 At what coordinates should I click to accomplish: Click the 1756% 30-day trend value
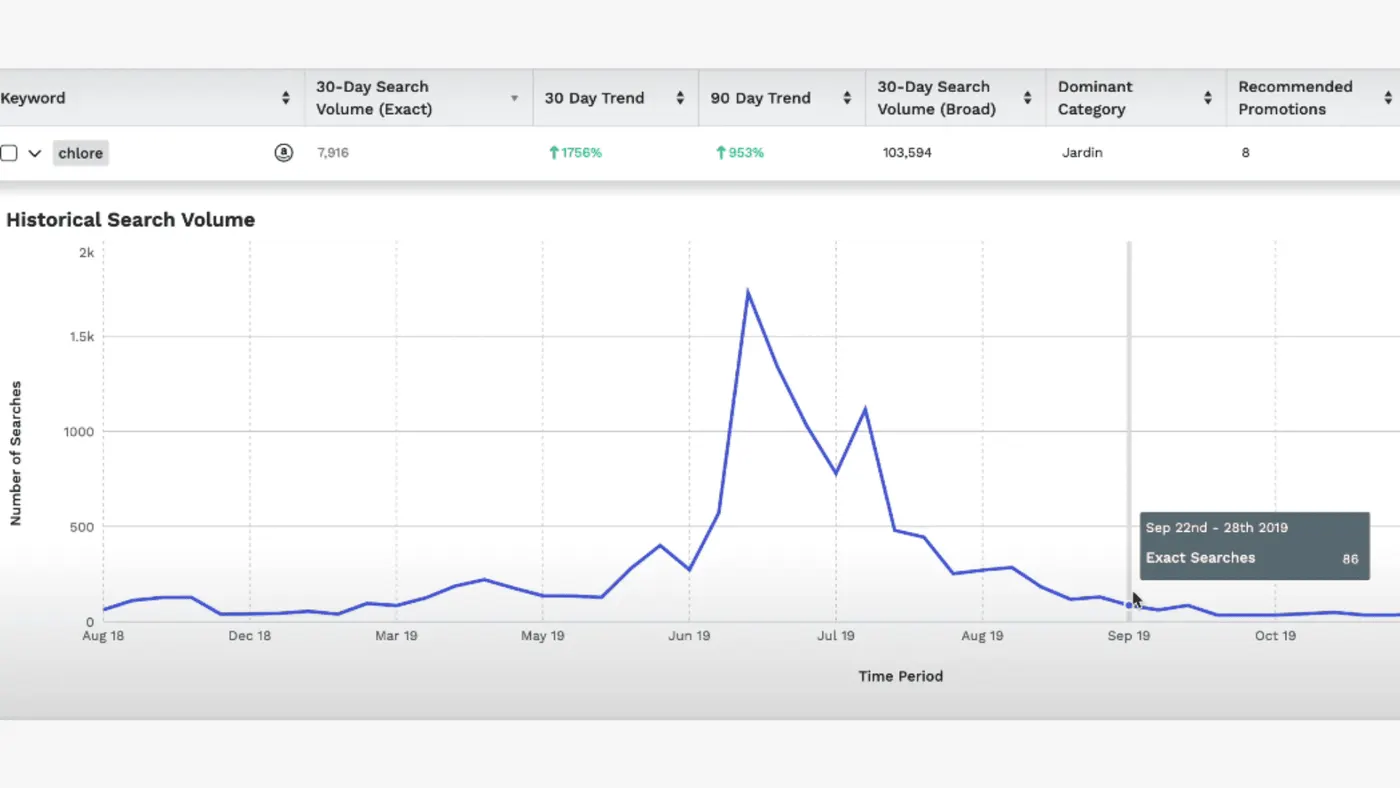click(575, 153)
